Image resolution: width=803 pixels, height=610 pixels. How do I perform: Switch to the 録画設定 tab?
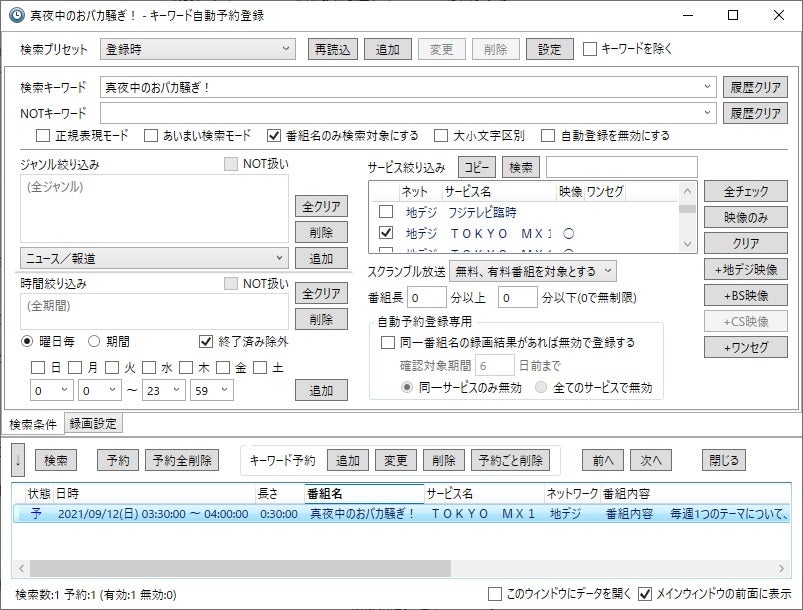pyautogui.click(x=93, y=424)
